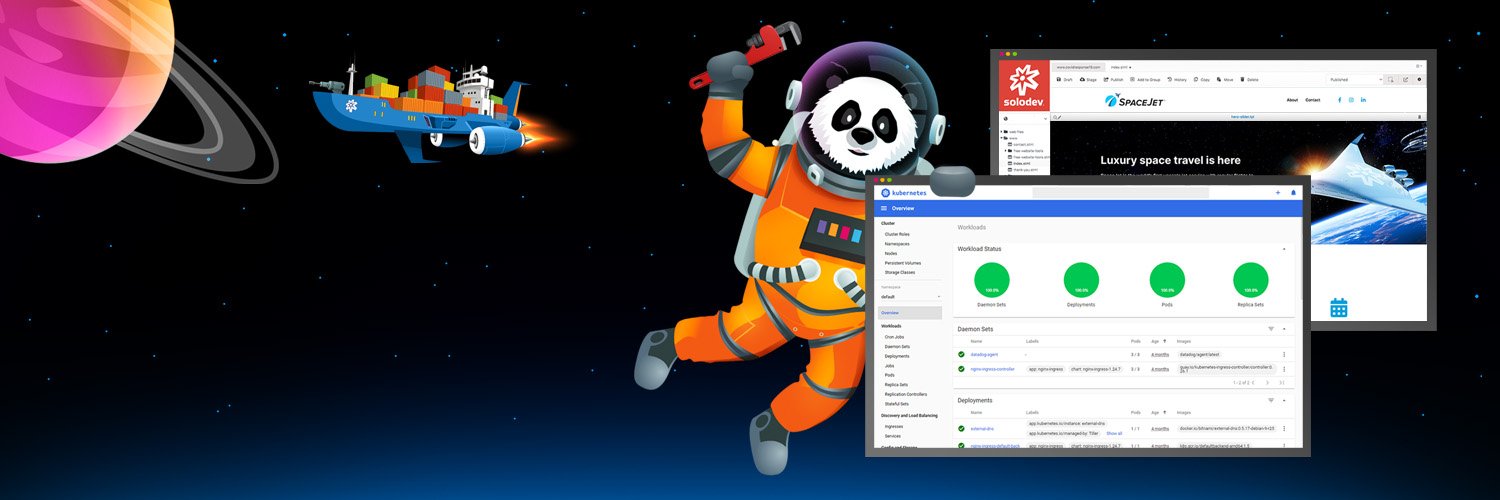Go to next page in Daemon Sets pagination
The image size is (1500, 500).
pyautogui.click(x=1267, y=382)
